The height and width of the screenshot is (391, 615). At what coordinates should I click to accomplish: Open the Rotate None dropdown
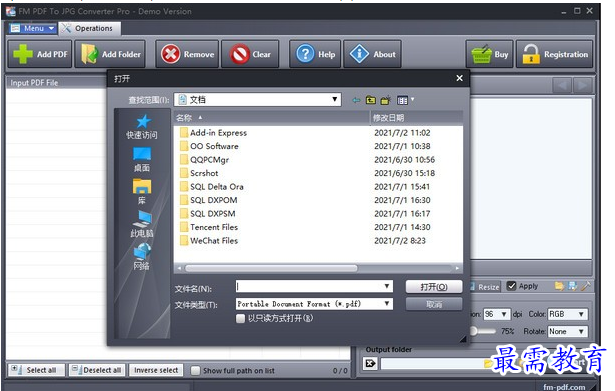pos(568,331)
